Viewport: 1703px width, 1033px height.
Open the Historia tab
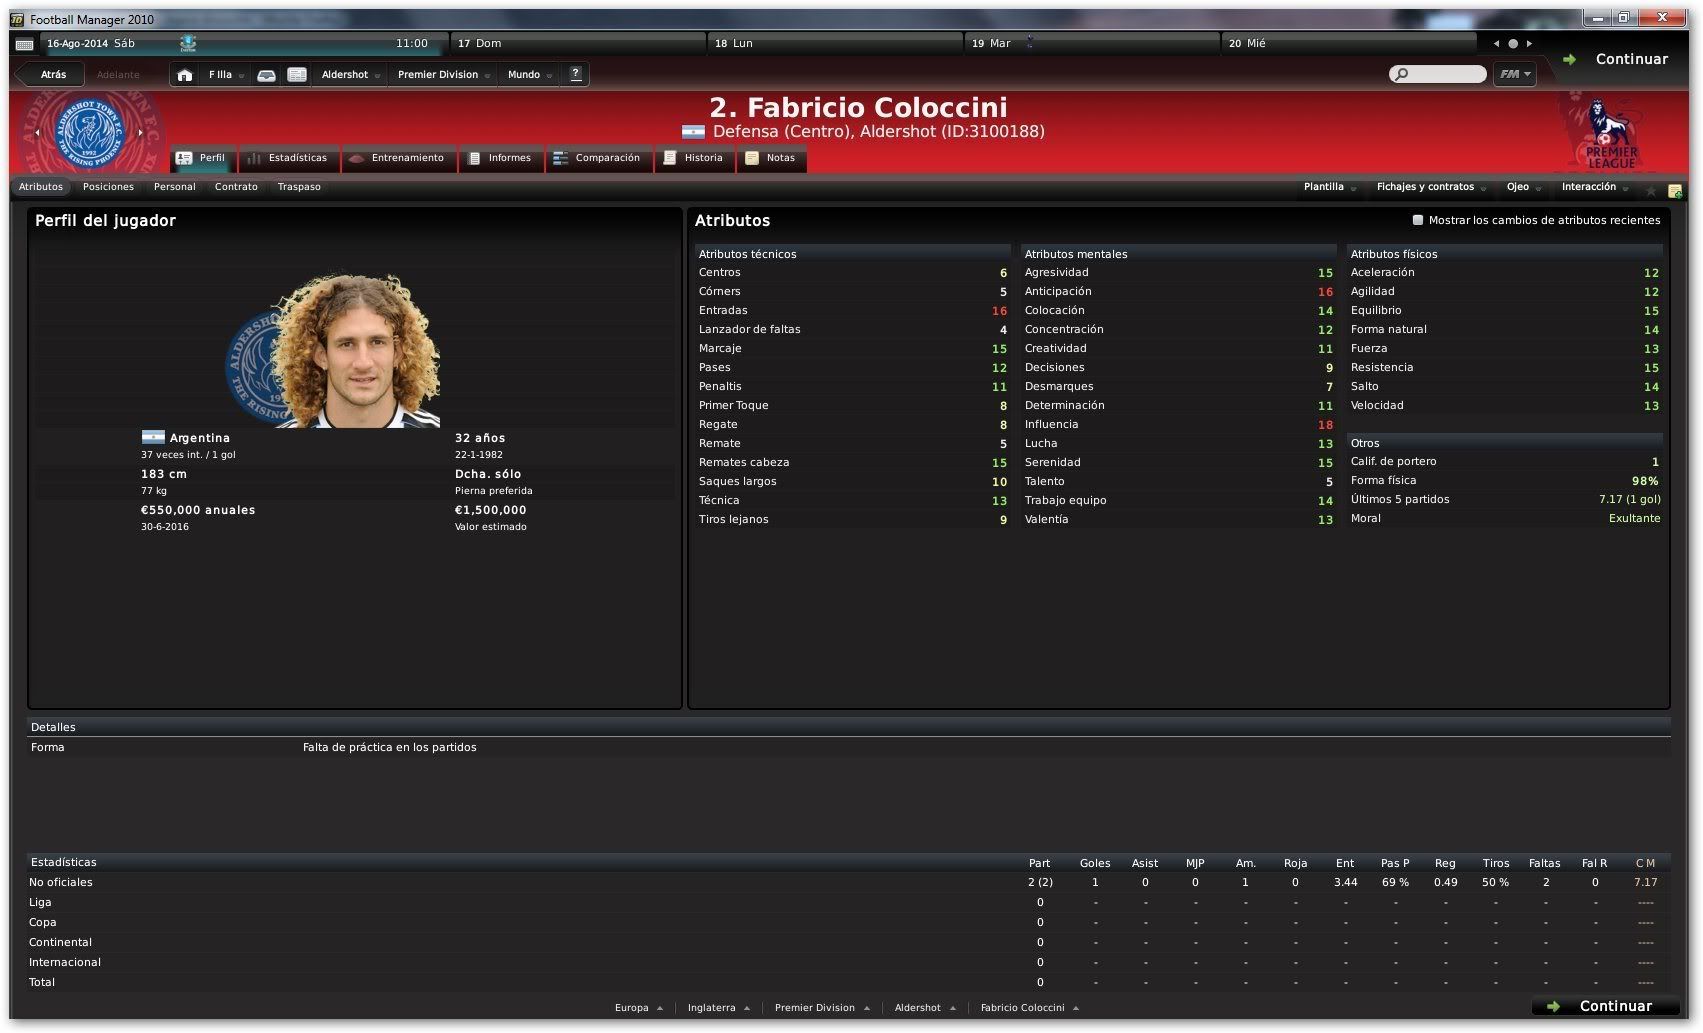tap(694, 158)
